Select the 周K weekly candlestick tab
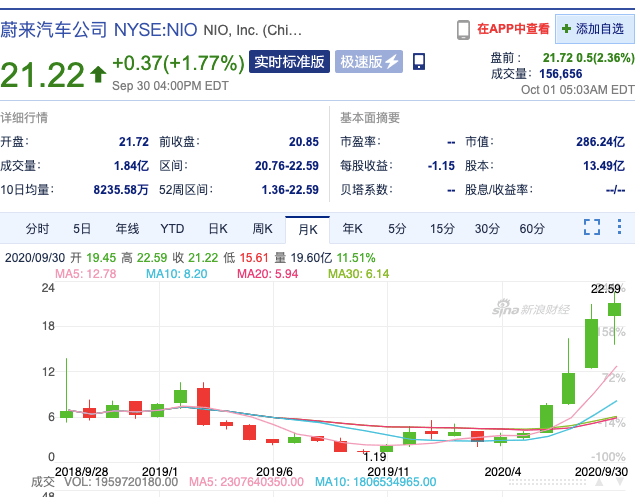 point(262,228)
